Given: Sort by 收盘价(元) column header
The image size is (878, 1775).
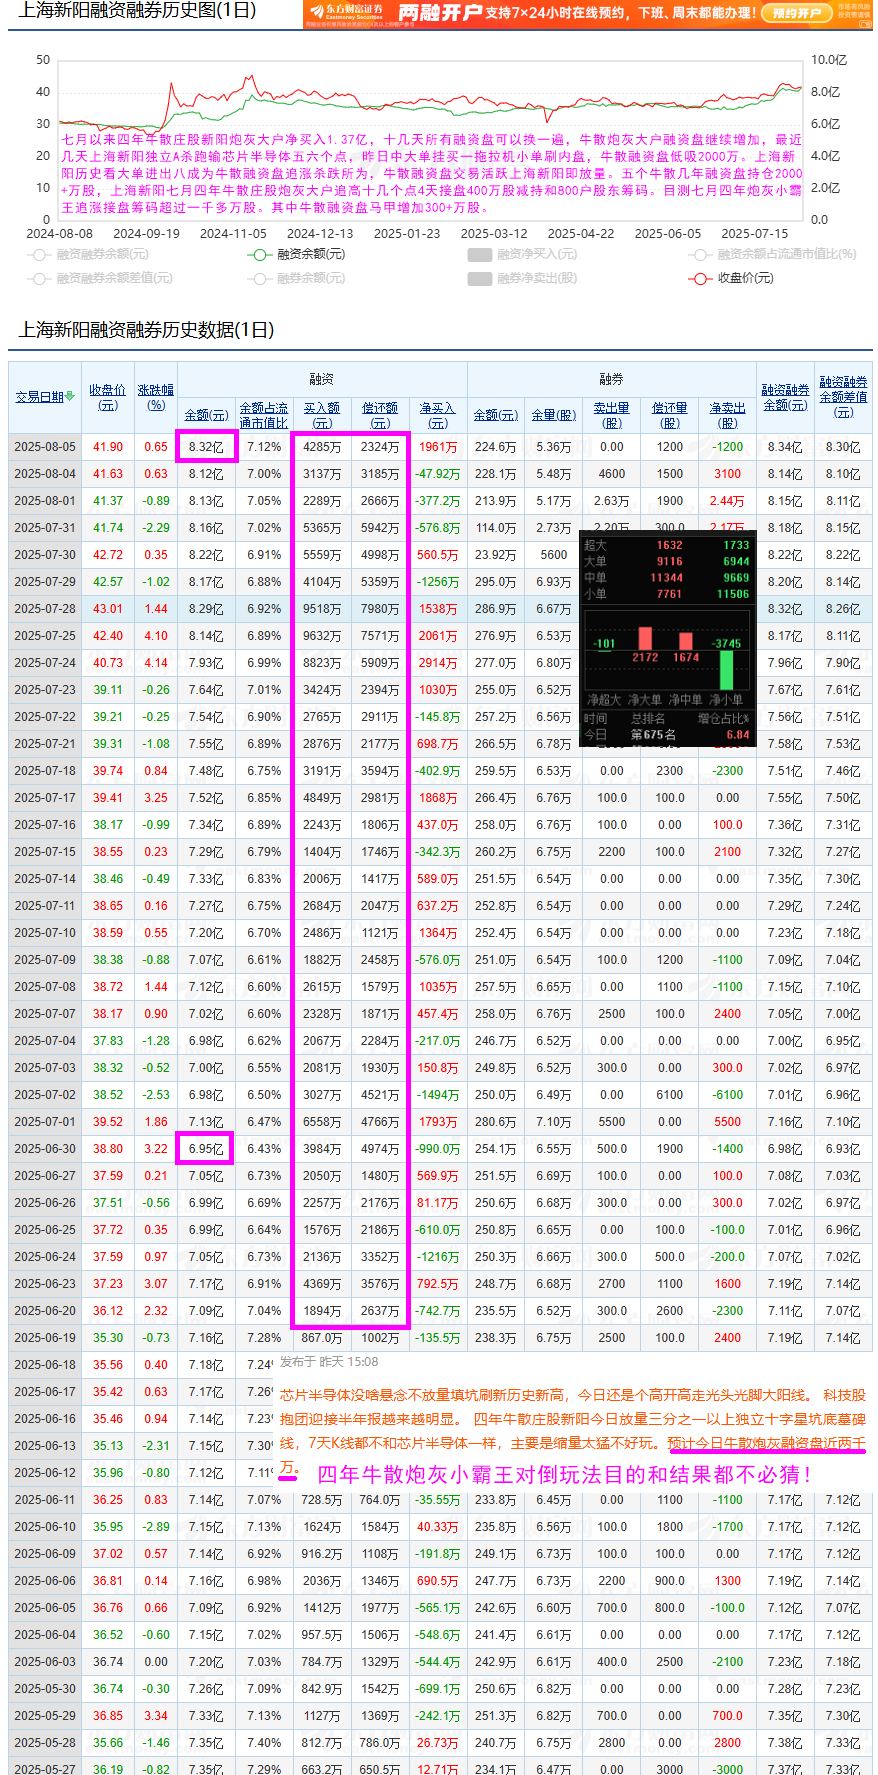Looking at the screenshot, I should coord(108,397).
